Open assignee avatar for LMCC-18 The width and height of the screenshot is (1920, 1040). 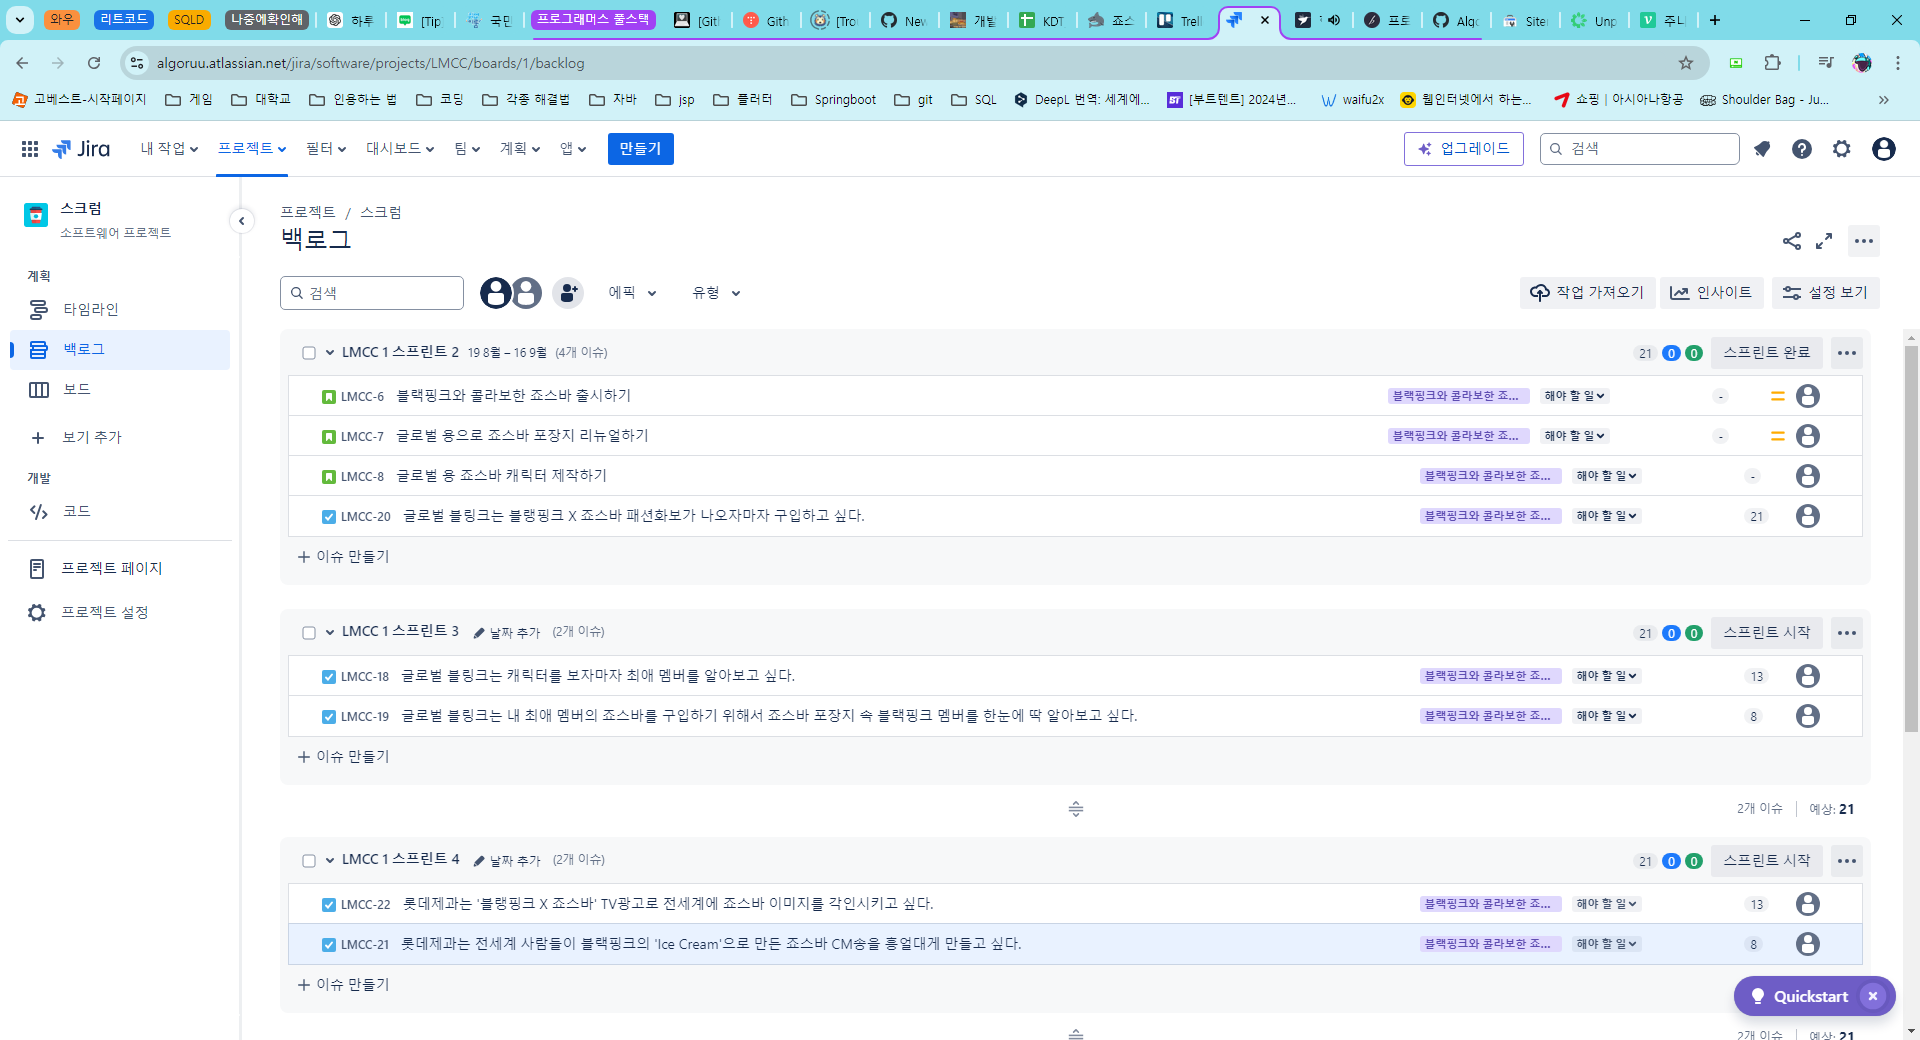[1808, 676]
